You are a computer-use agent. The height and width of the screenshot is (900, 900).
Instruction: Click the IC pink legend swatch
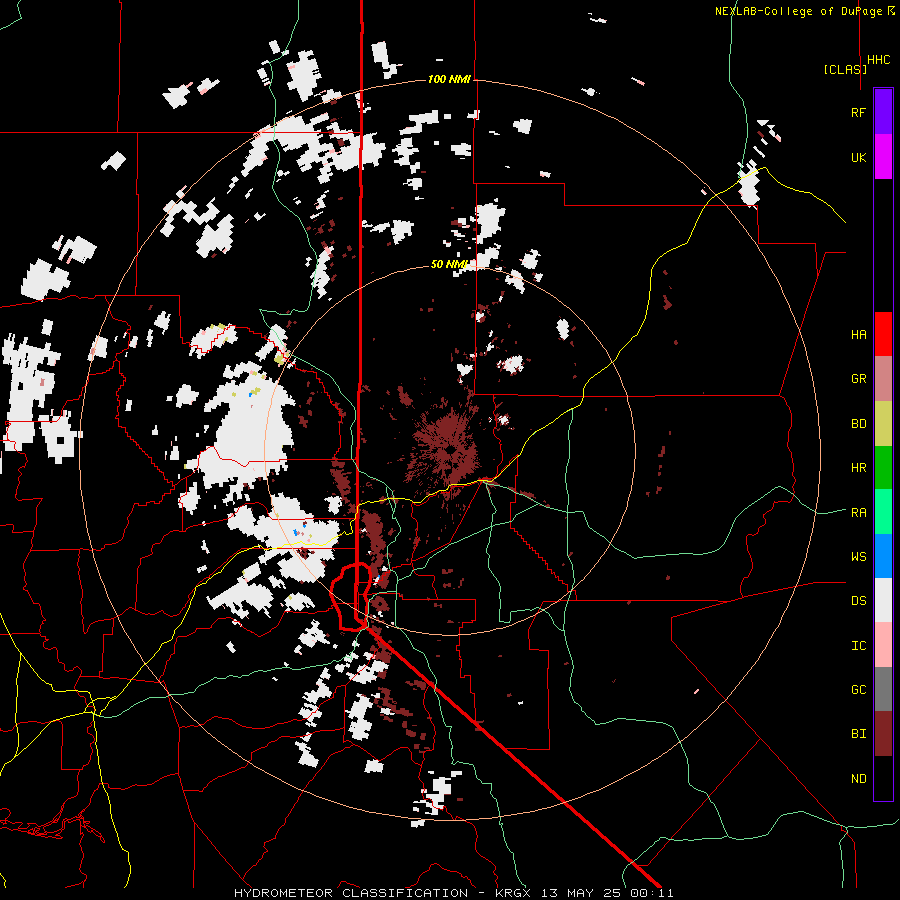(883, 645)
